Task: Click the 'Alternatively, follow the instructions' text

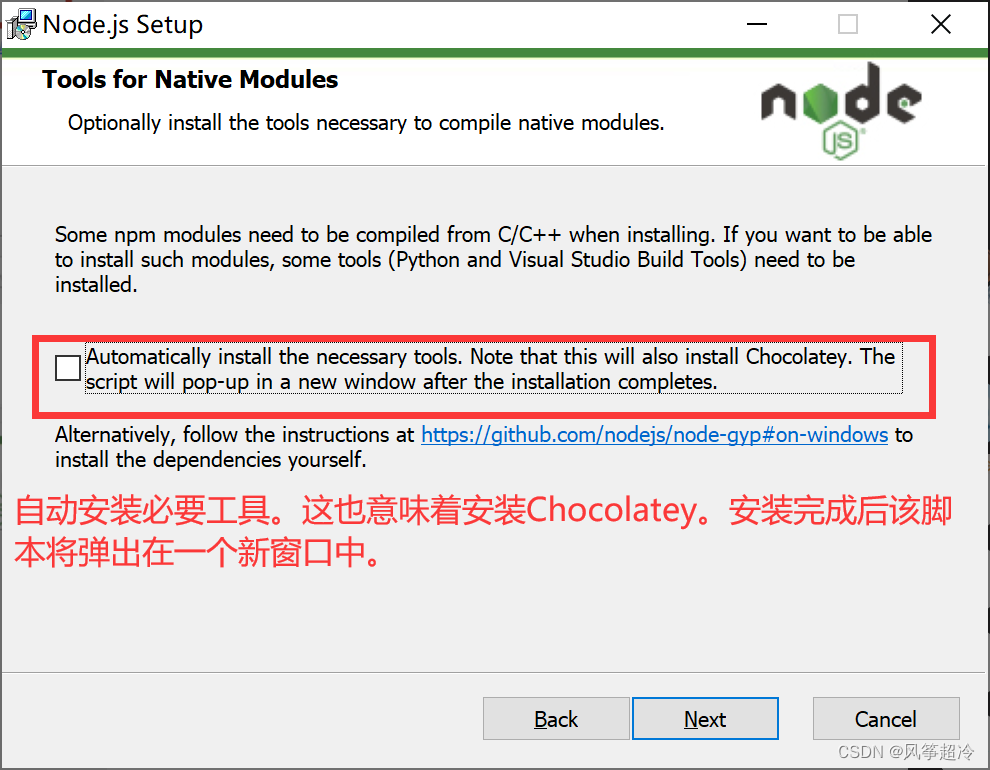Action: coord(234,435)
